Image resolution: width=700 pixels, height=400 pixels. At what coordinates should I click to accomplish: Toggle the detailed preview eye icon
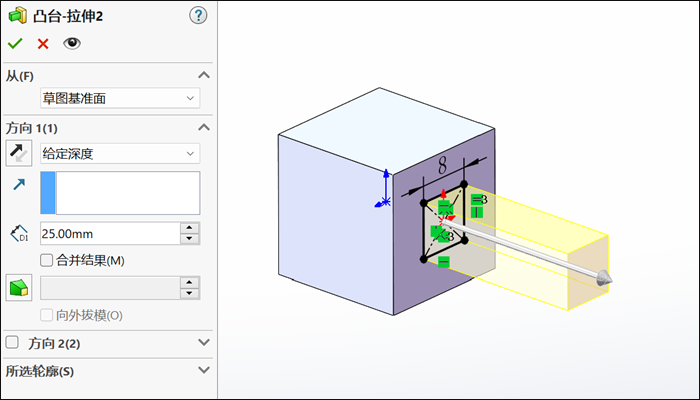coord(72,43)
